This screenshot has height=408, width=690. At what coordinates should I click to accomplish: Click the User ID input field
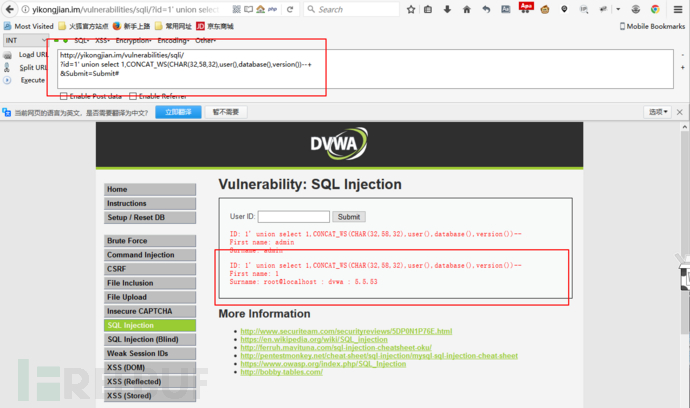click(x=294, y=217)
